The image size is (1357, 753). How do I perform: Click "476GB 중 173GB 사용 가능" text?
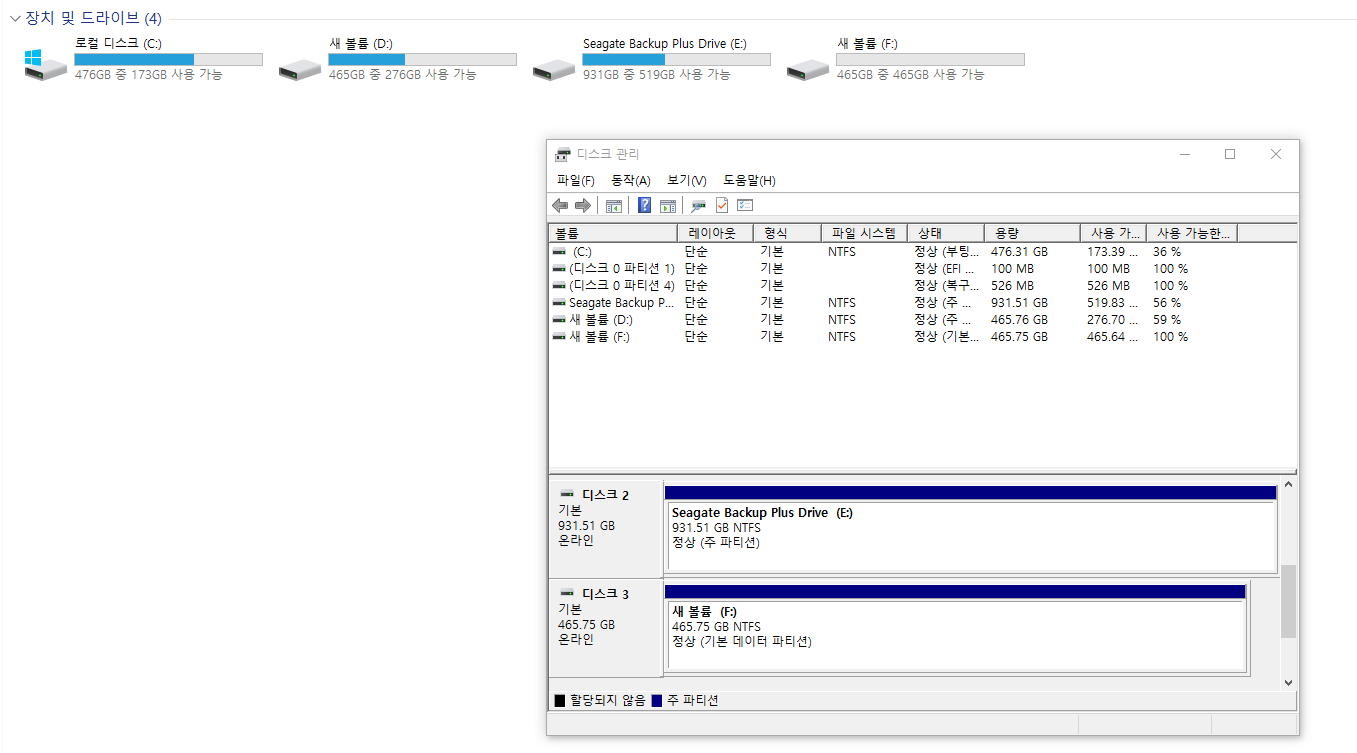click(149, 75)
